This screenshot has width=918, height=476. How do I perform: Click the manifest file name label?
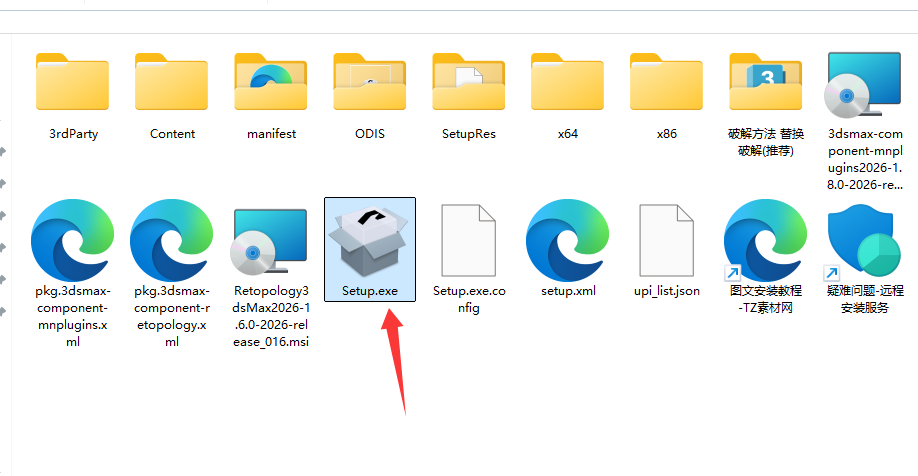[x=271, y=134]
